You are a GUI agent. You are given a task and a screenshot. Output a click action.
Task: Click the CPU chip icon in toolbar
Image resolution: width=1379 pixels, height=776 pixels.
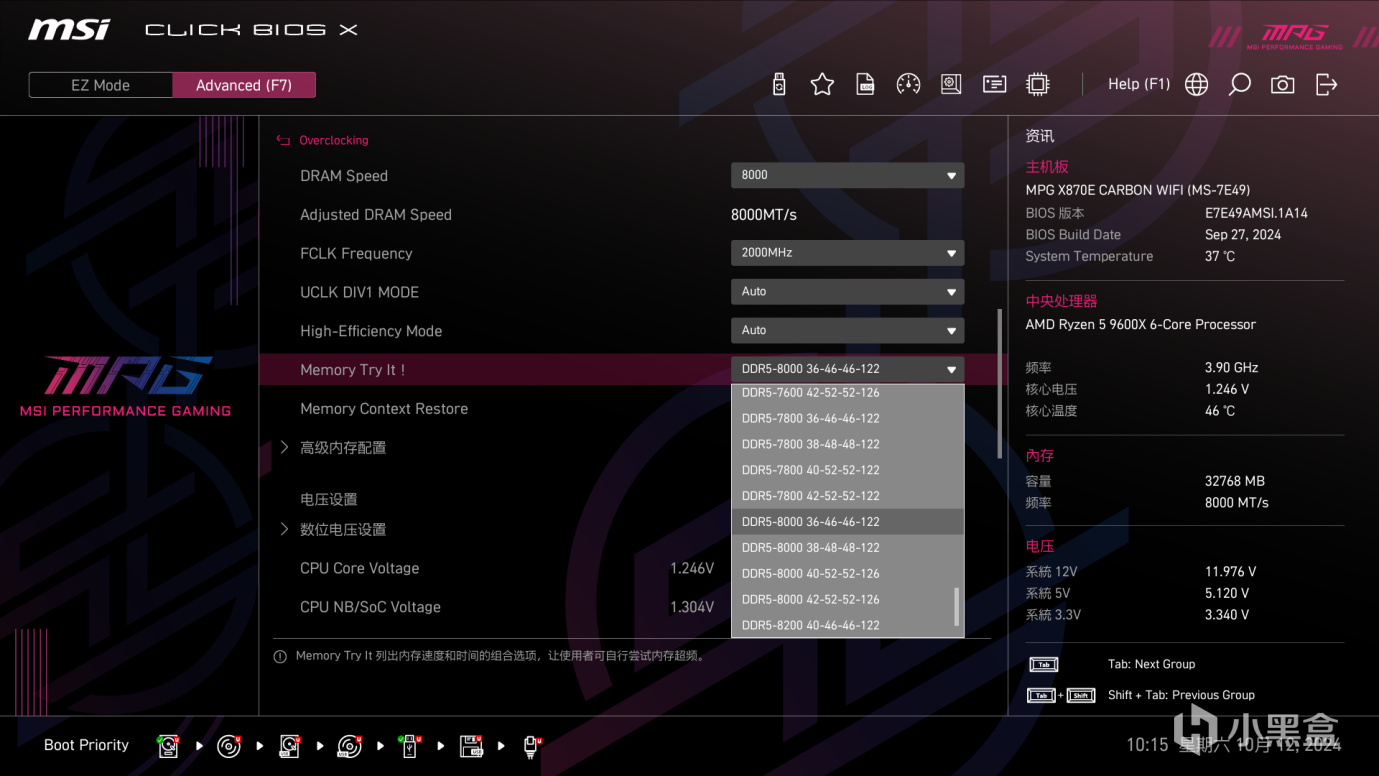(1038, 85)
